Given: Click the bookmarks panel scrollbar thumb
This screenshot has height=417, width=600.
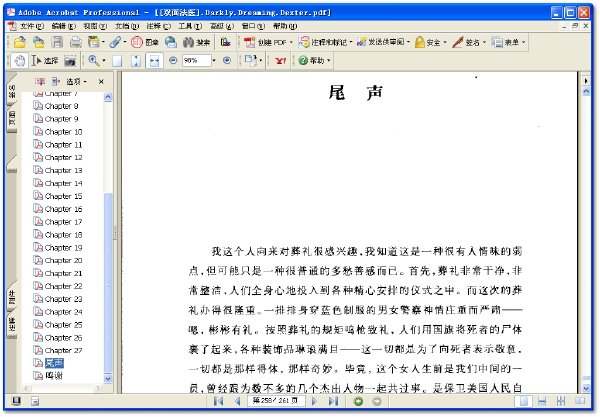Looking at the screenshot, I should (x=108, y=282).
